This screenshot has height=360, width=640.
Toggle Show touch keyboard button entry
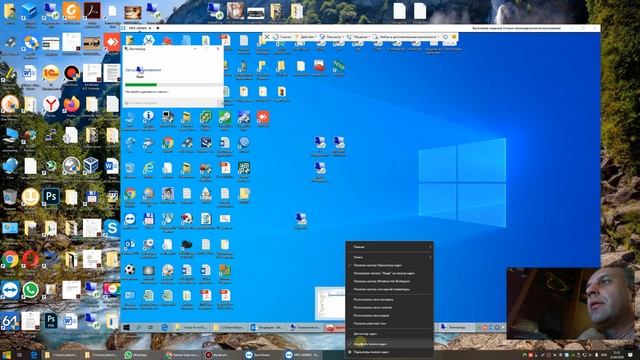coord(389,289)
